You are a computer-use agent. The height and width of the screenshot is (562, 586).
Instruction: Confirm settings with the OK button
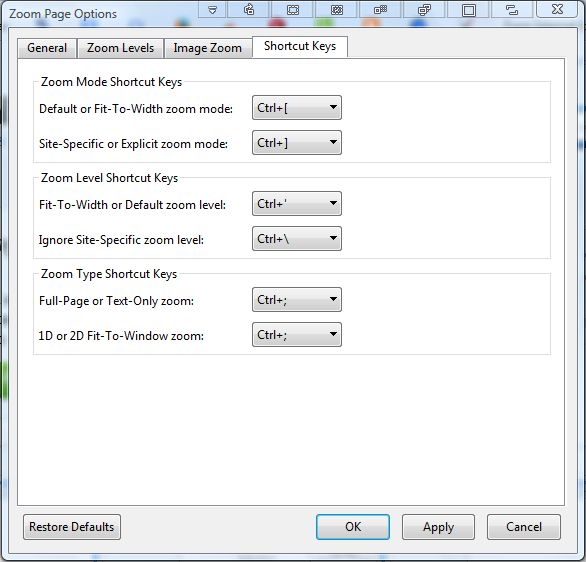point(353,527)
